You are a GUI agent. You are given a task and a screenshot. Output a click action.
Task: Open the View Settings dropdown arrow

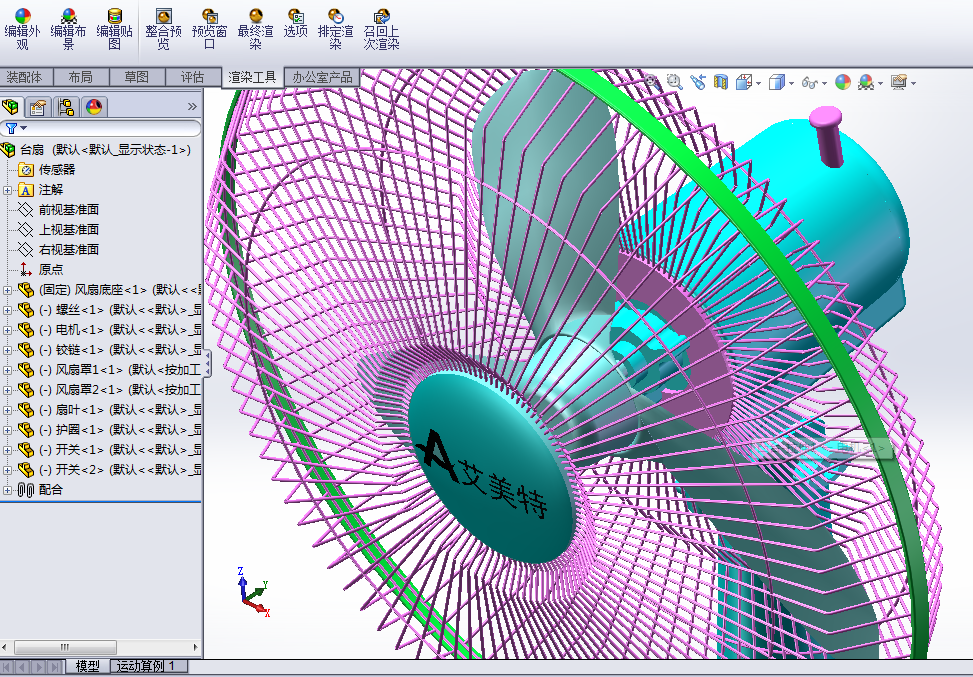tap(913, 83)
